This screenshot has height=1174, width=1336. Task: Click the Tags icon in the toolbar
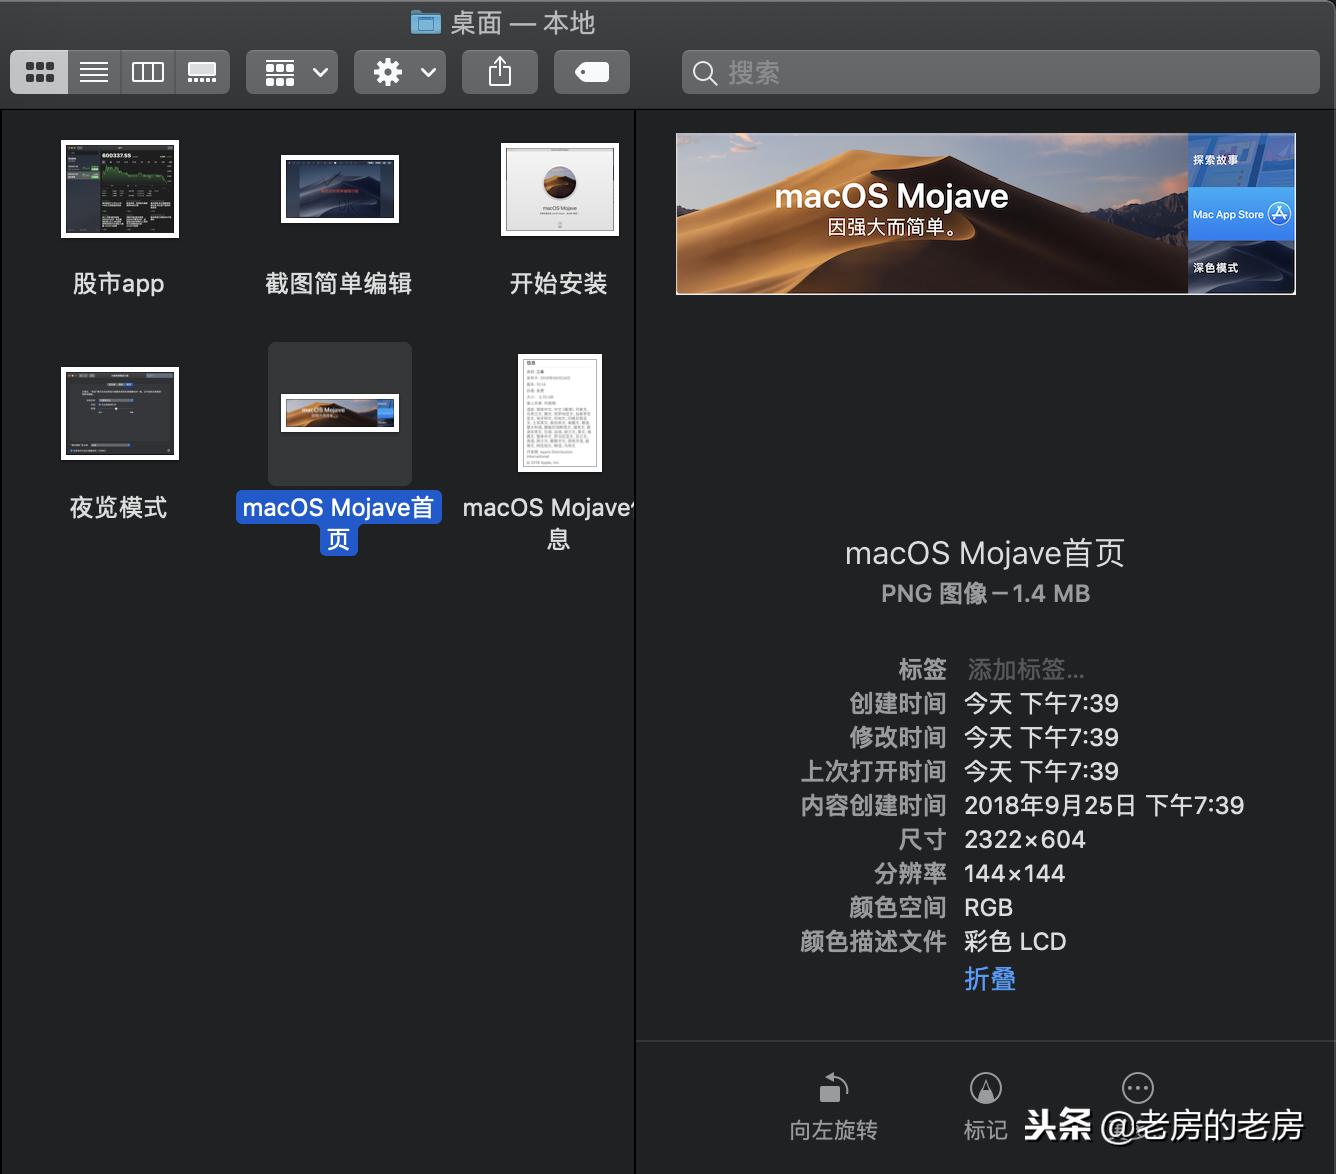click(x=591, y=71)
